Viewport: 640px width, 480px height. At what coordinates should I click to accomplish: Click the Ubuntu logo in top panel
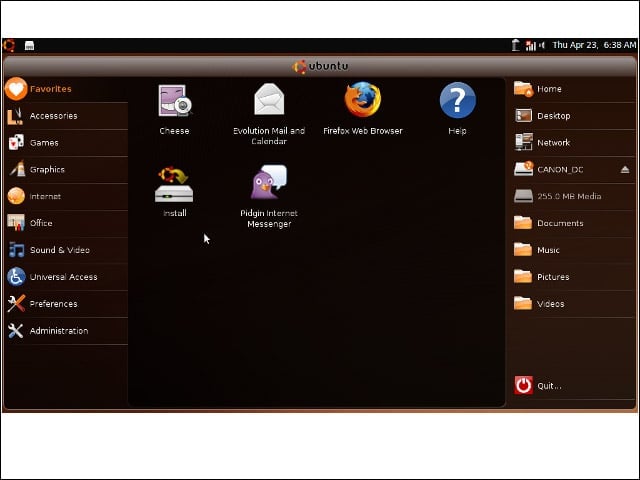[x=9, y=45]
